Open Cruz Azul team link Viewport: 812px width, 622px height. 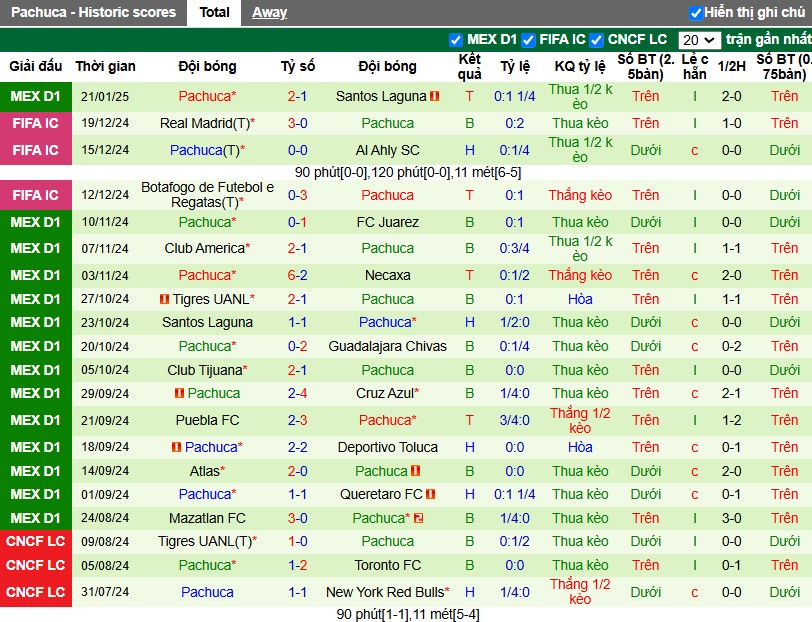(387, 393)
